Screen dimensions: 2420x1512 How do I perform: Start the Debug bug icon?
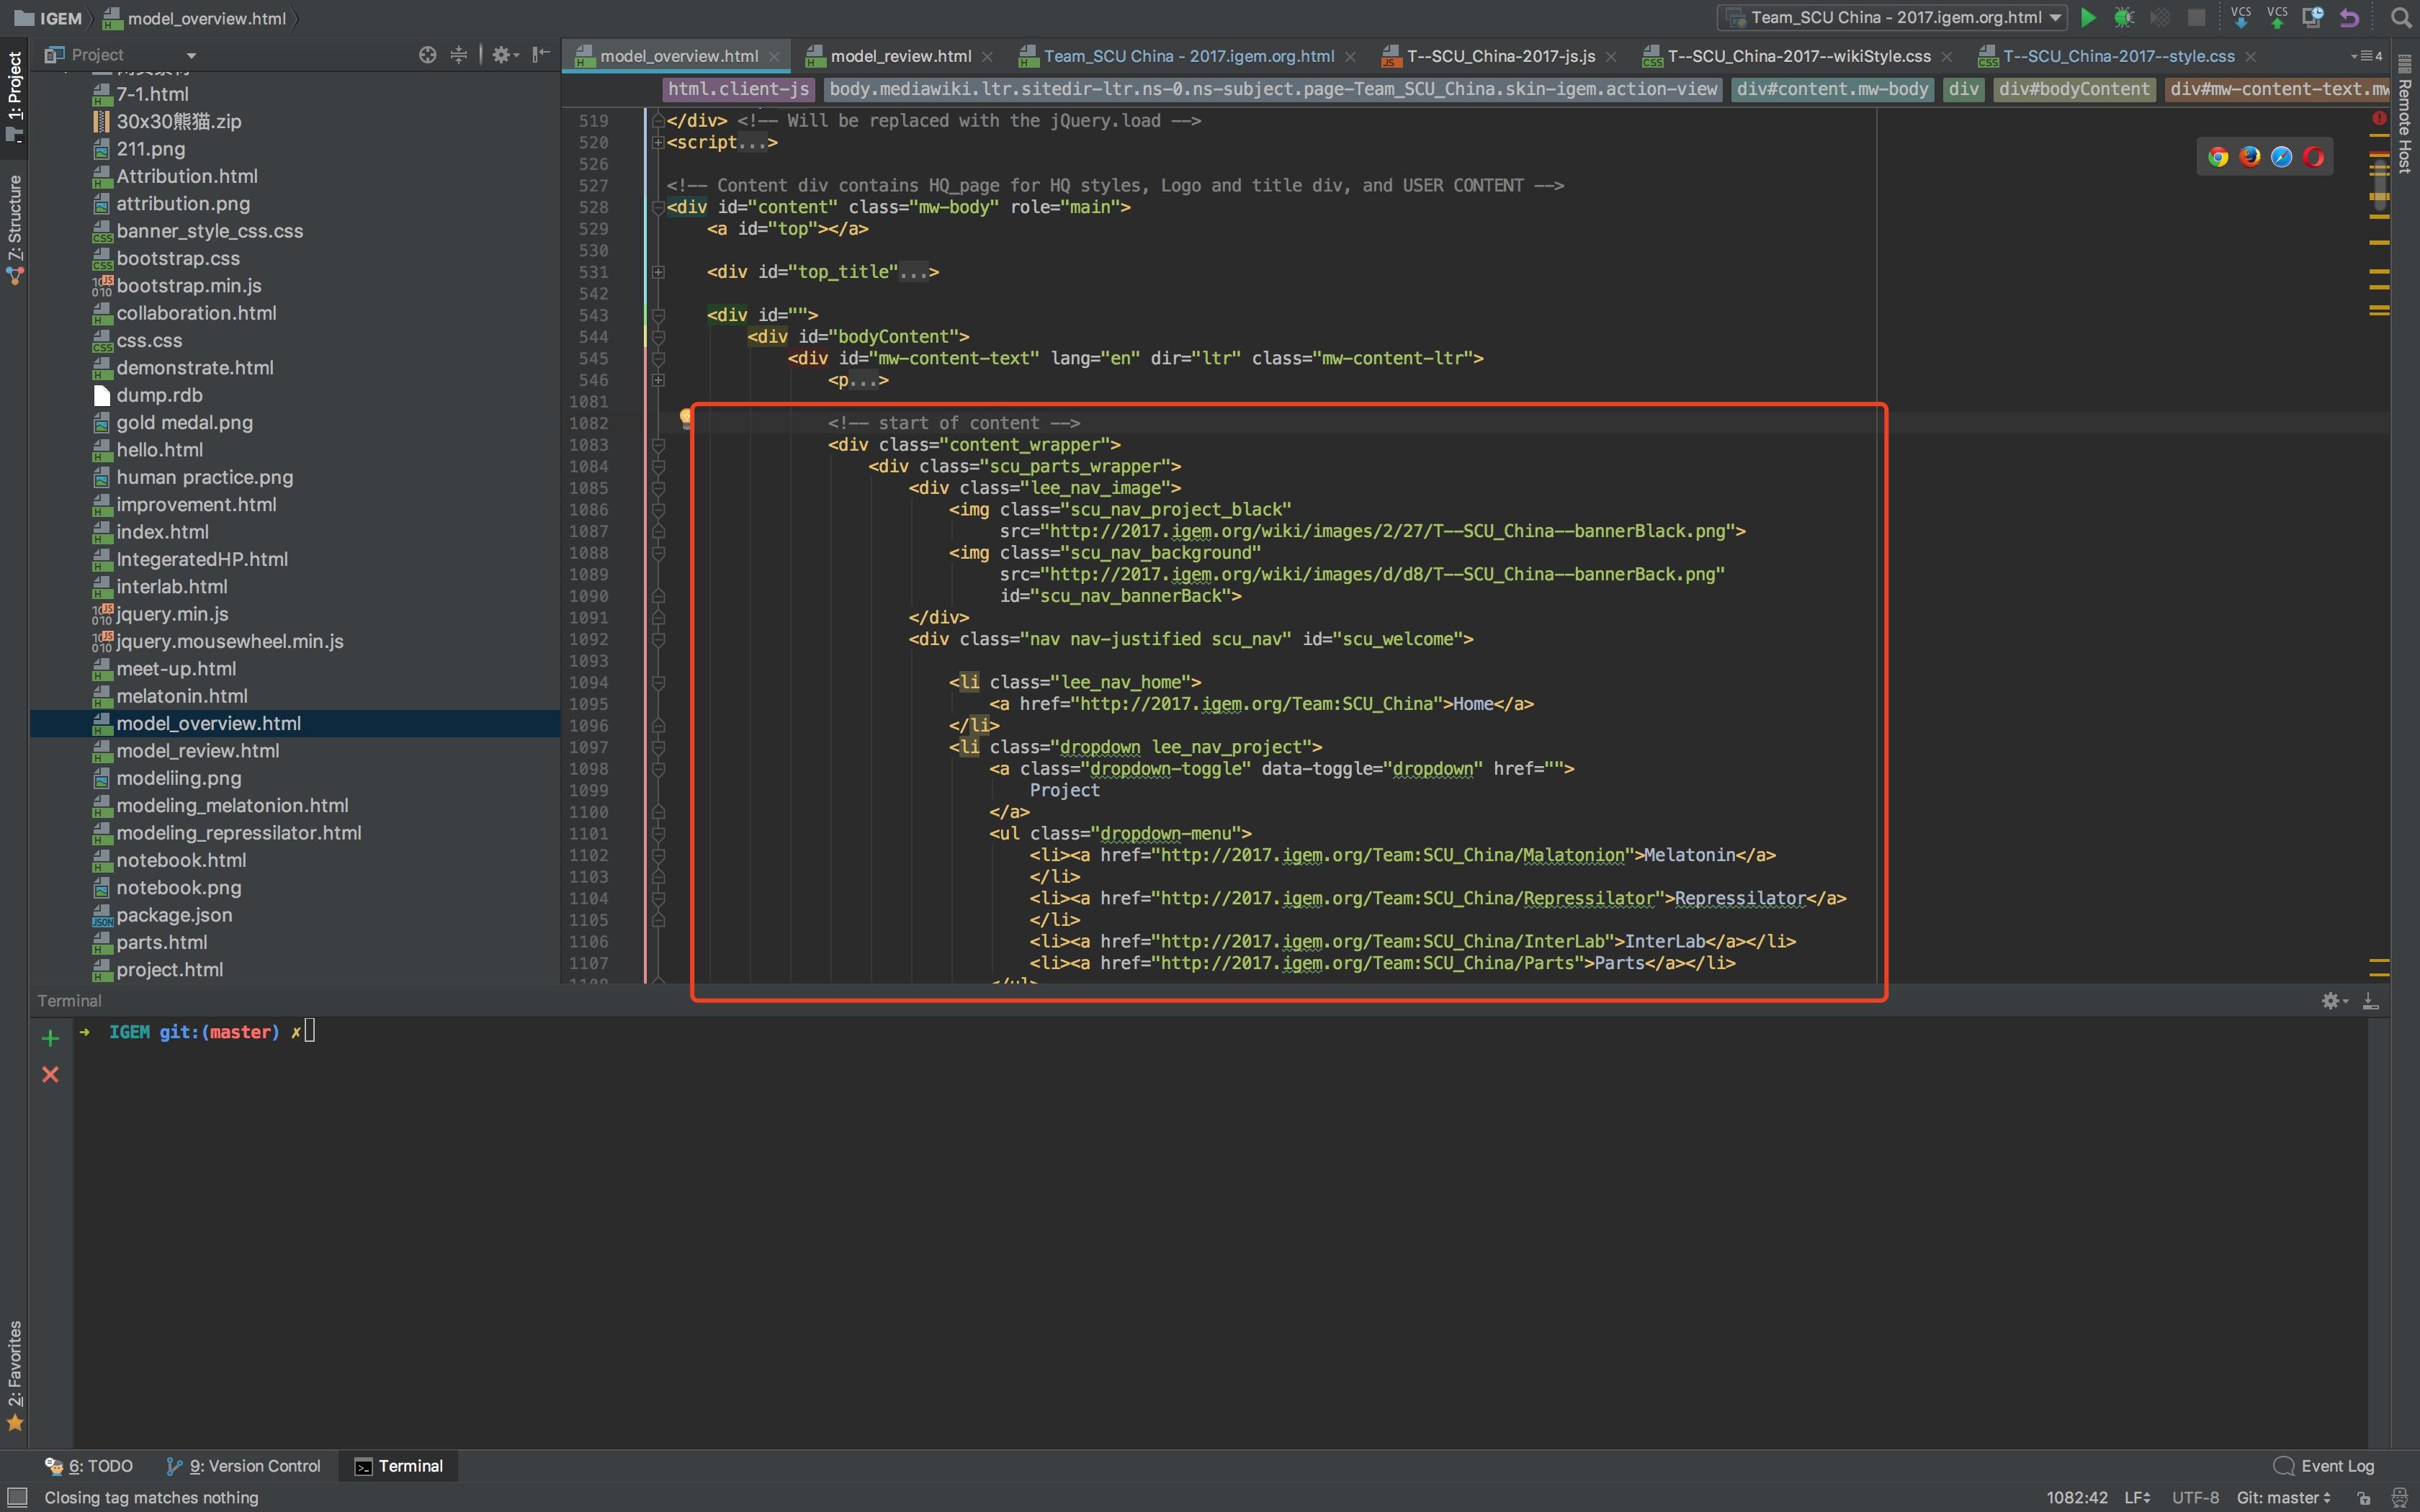pos(2124,18)
